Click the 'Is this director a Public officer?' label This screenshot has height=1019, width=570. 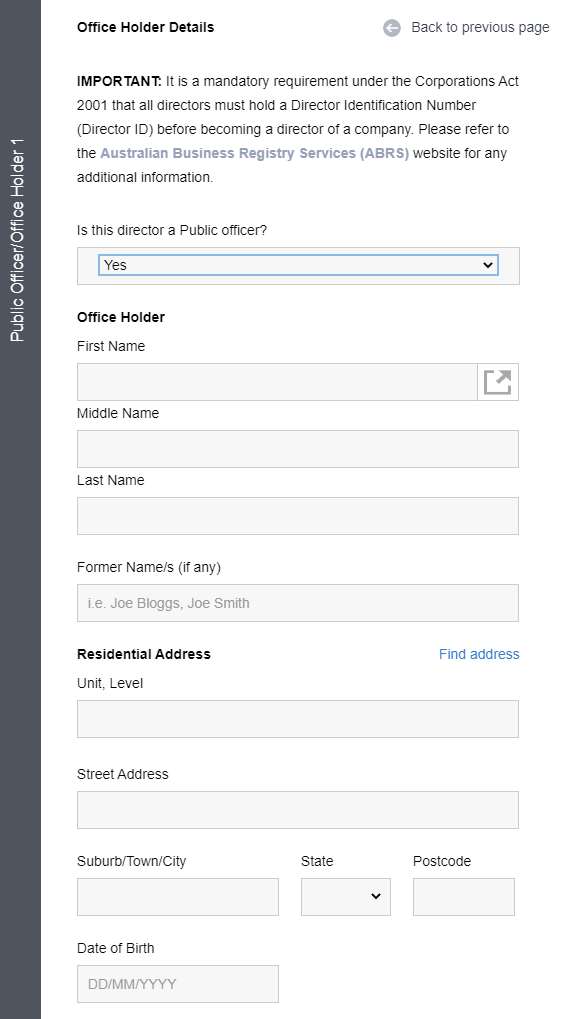172,230
